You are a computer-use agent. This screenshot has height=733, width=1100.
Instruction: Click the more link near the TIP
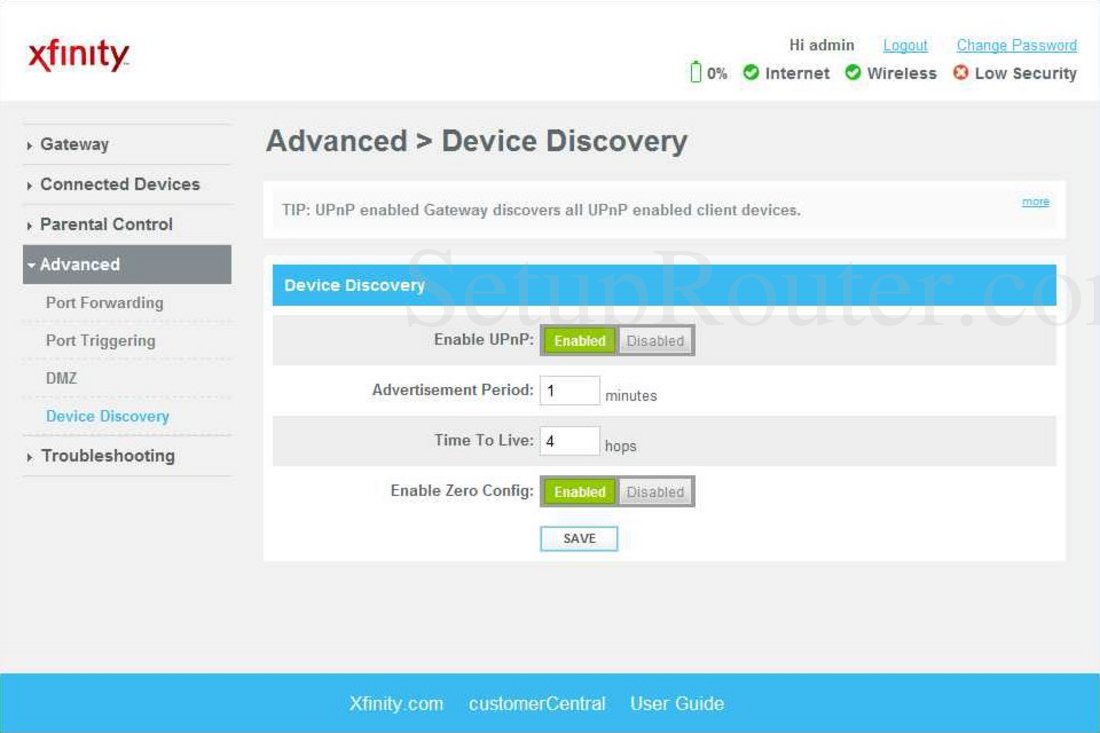1035,202
